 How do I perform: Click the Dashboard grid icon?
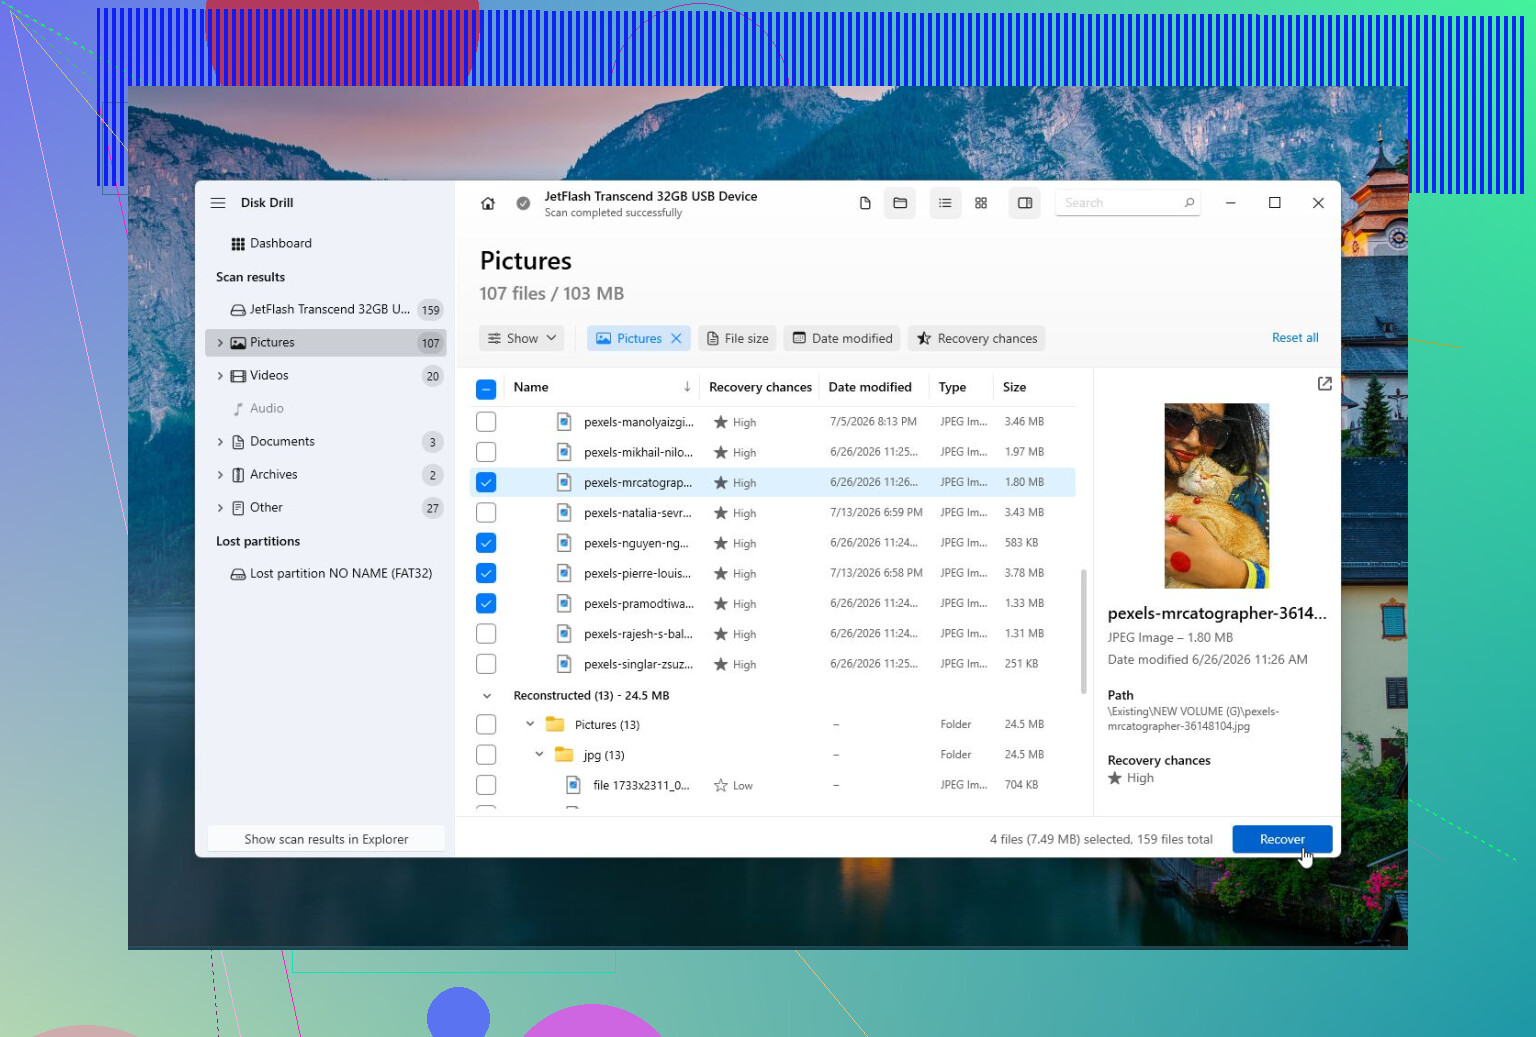click(238, 244)
